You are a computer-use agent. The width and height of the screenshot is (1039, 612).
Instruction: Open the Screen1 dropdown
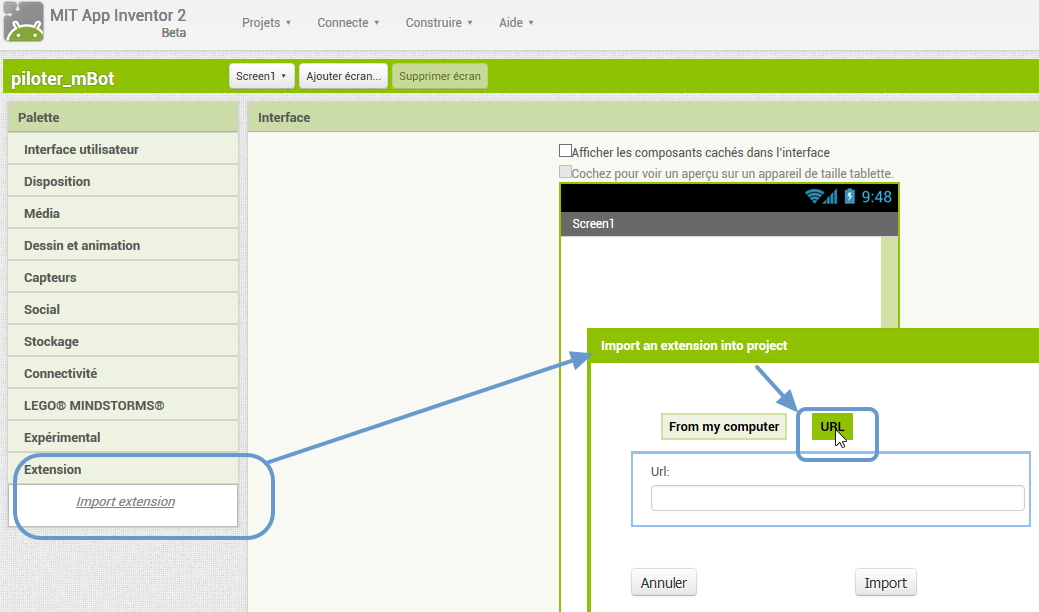point(262,76)
